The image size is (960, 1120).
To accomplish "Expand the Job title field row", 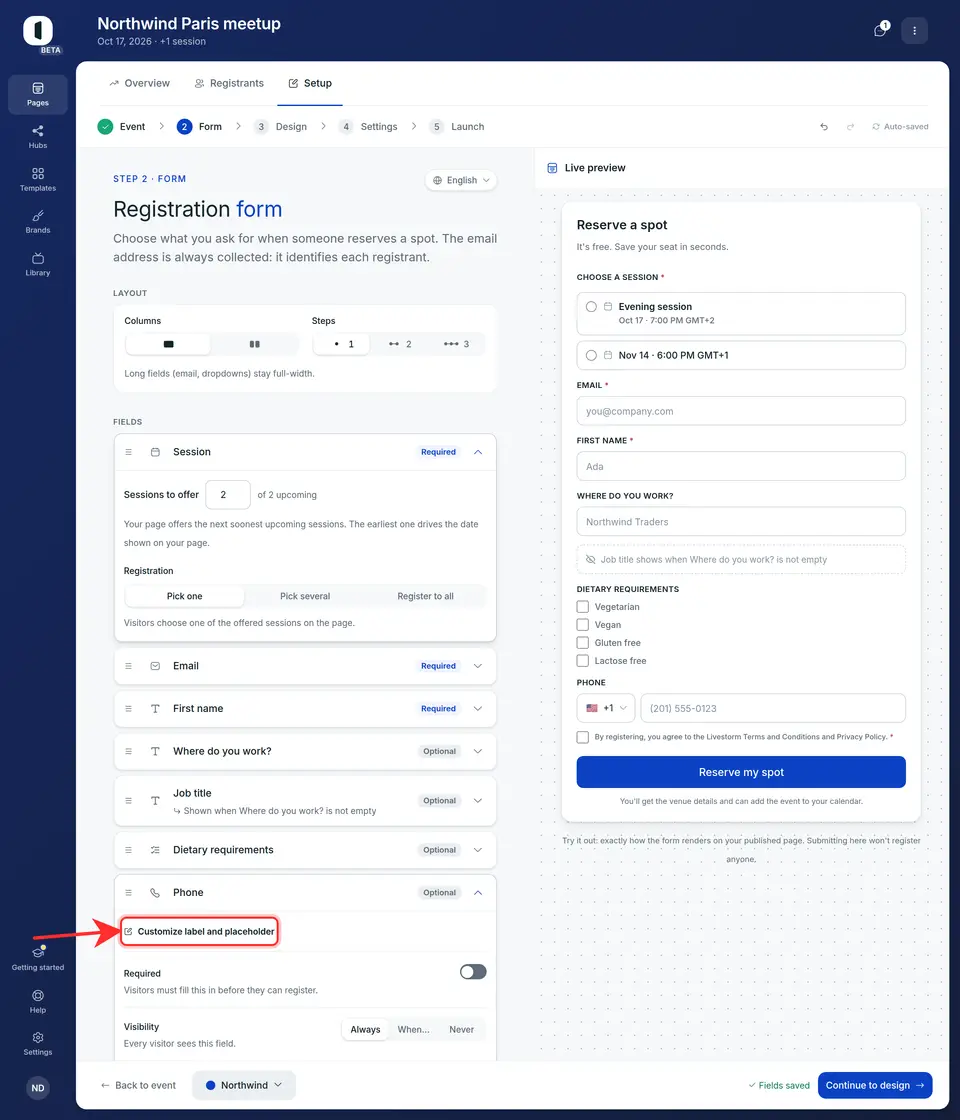I will pos(478,801).
